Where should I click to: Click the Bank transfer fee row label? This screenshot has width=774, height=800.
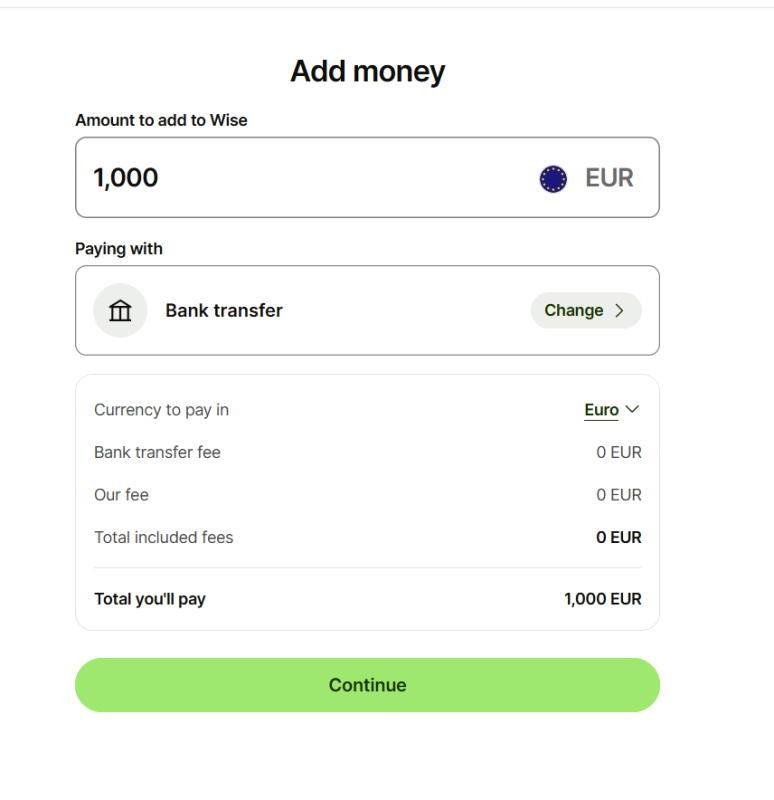[x=157, y=452]
